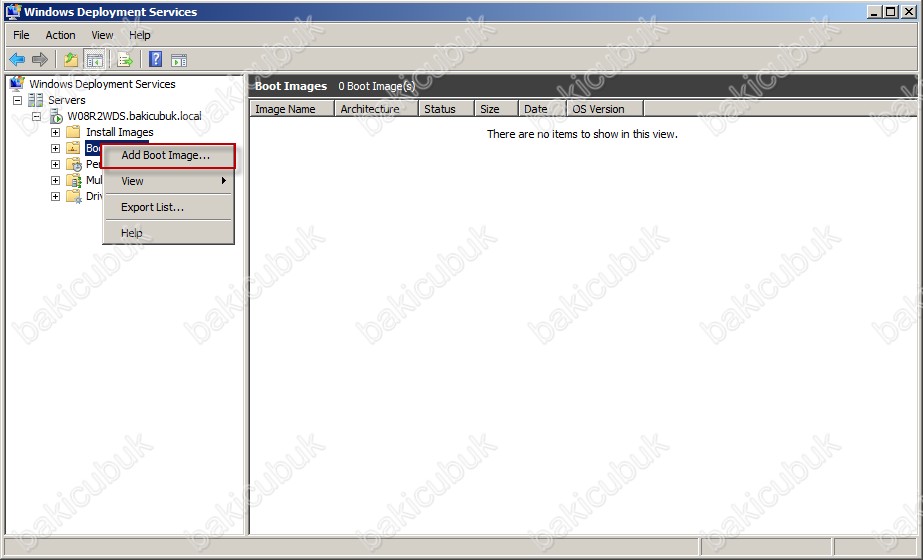Click the Multicast Transmissions folder icon

pyautogui.click(x=74, y=180)
